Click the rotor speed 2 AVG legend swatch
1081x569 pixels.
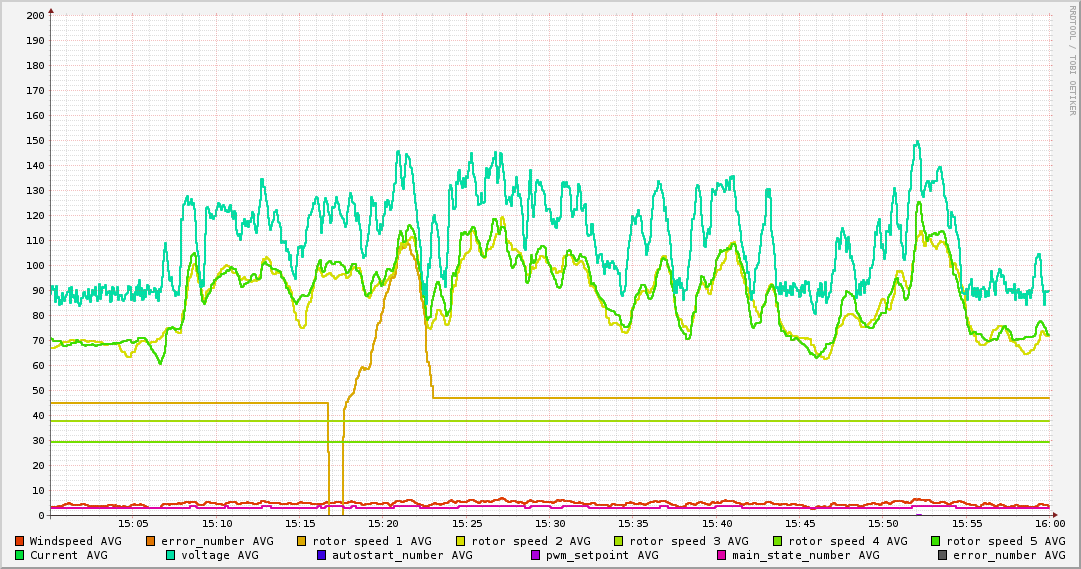tap(461, 541)
